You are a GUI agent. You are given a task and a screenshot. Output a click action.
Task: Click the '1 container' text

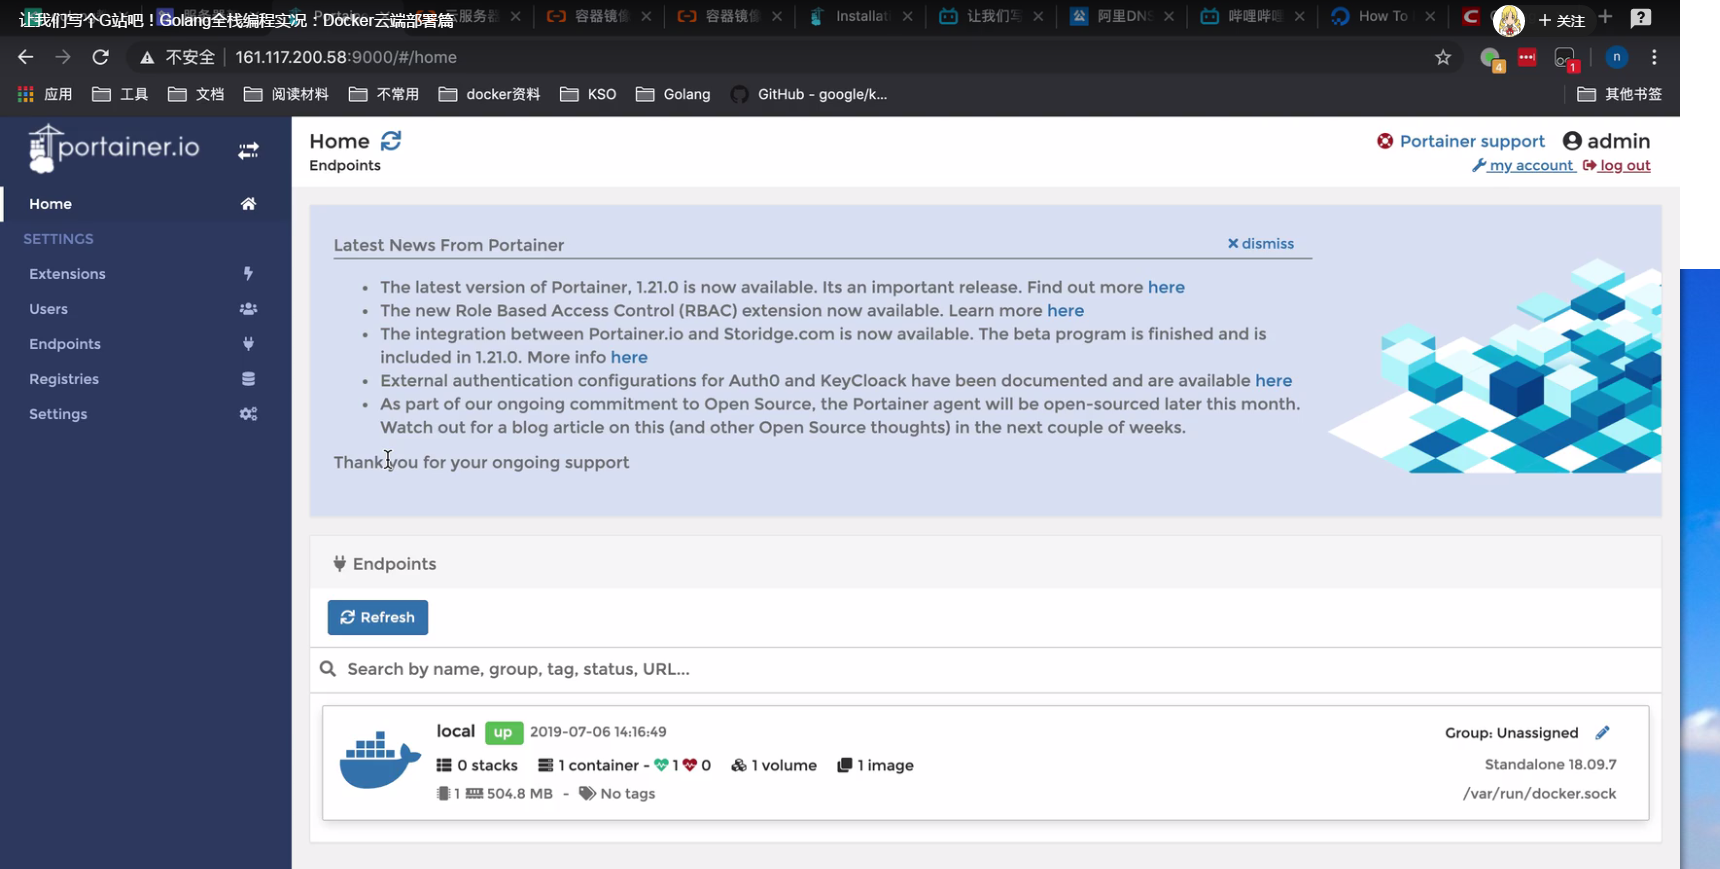[598, 766]
